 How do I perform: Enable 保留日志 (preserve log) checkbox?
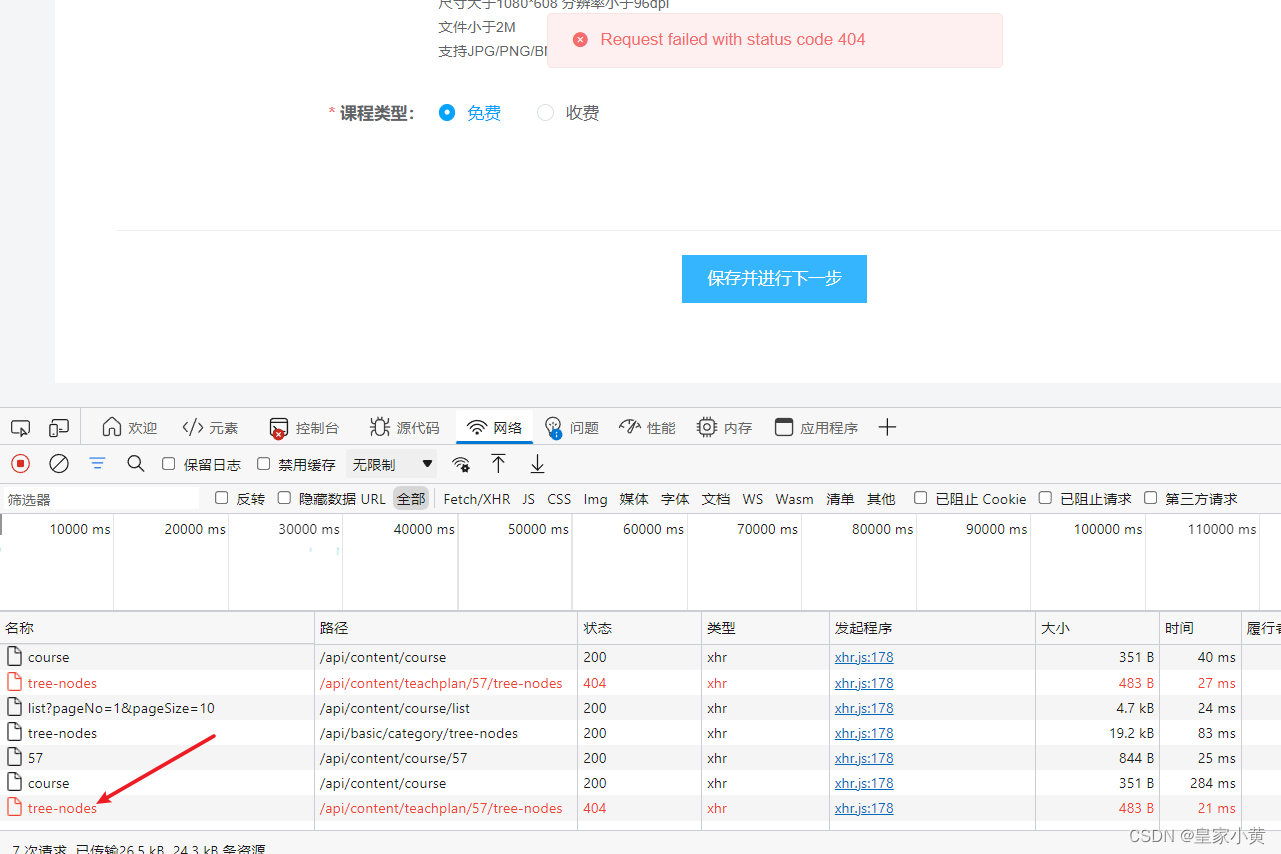click(168, 464)
